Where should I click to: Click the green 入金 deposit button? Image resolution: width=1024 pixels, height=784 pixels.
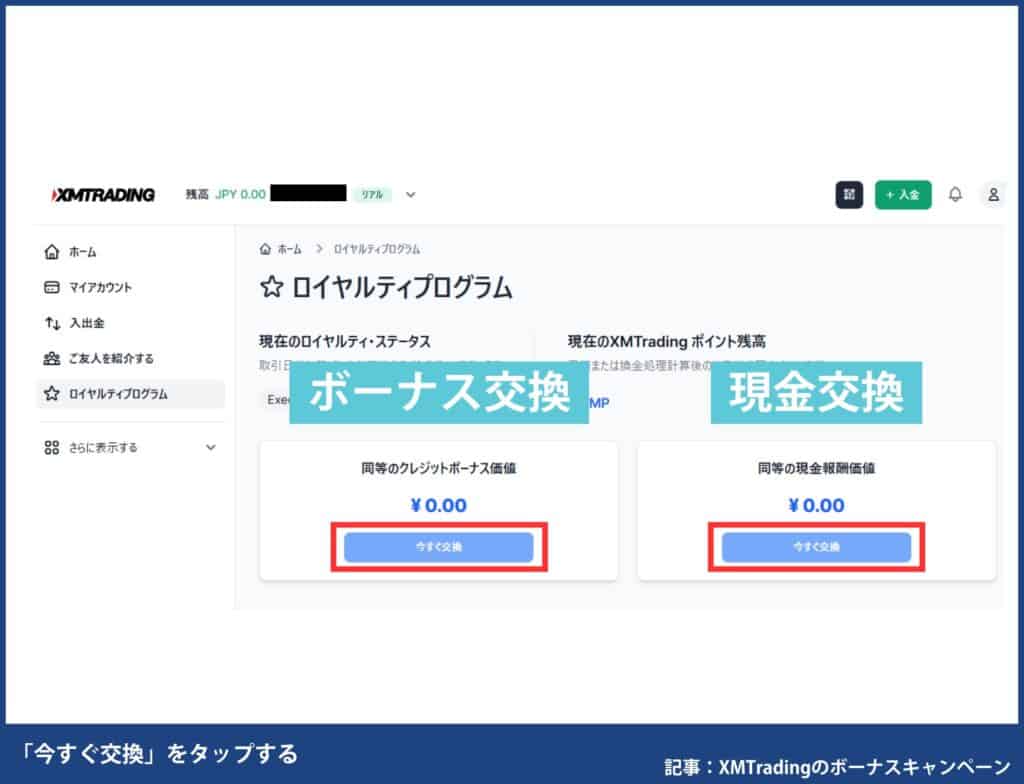pyautogui.click(x=903, y=195)
